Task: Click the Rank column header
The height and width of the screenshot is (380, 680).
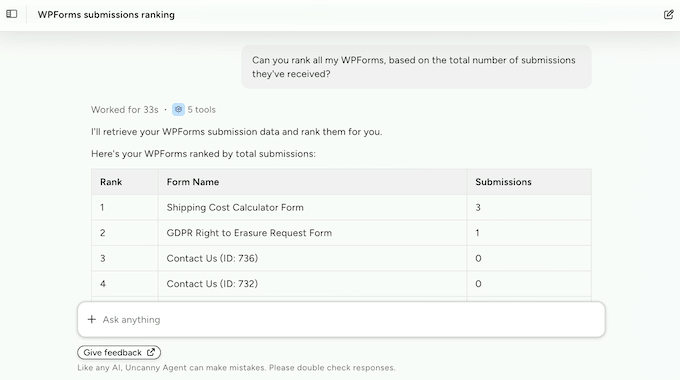Action: pyautogui.click(x=125, y=182)
